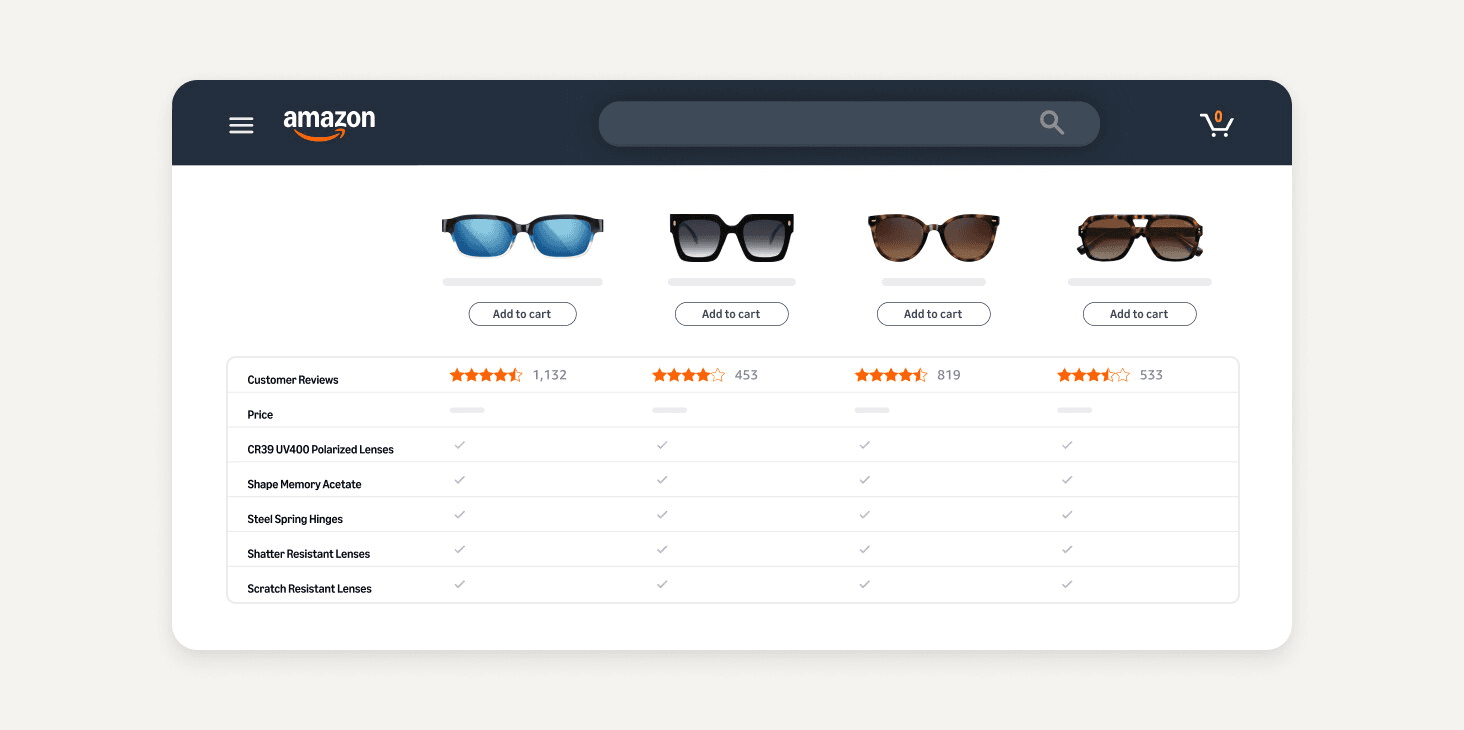Open the shopping cart
Image resolution: width=1464 pixels, height=730 pixels.
(1216, 124)
